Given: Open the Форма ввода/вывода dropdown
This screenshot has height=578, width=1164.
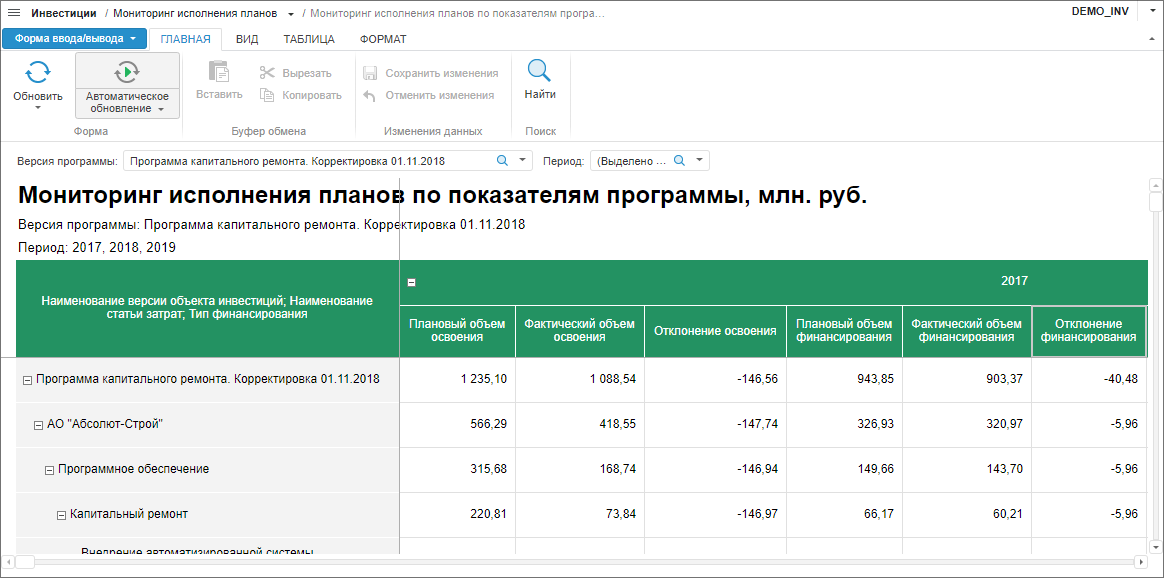Looking at the screenshot, I should pos(75,39).
